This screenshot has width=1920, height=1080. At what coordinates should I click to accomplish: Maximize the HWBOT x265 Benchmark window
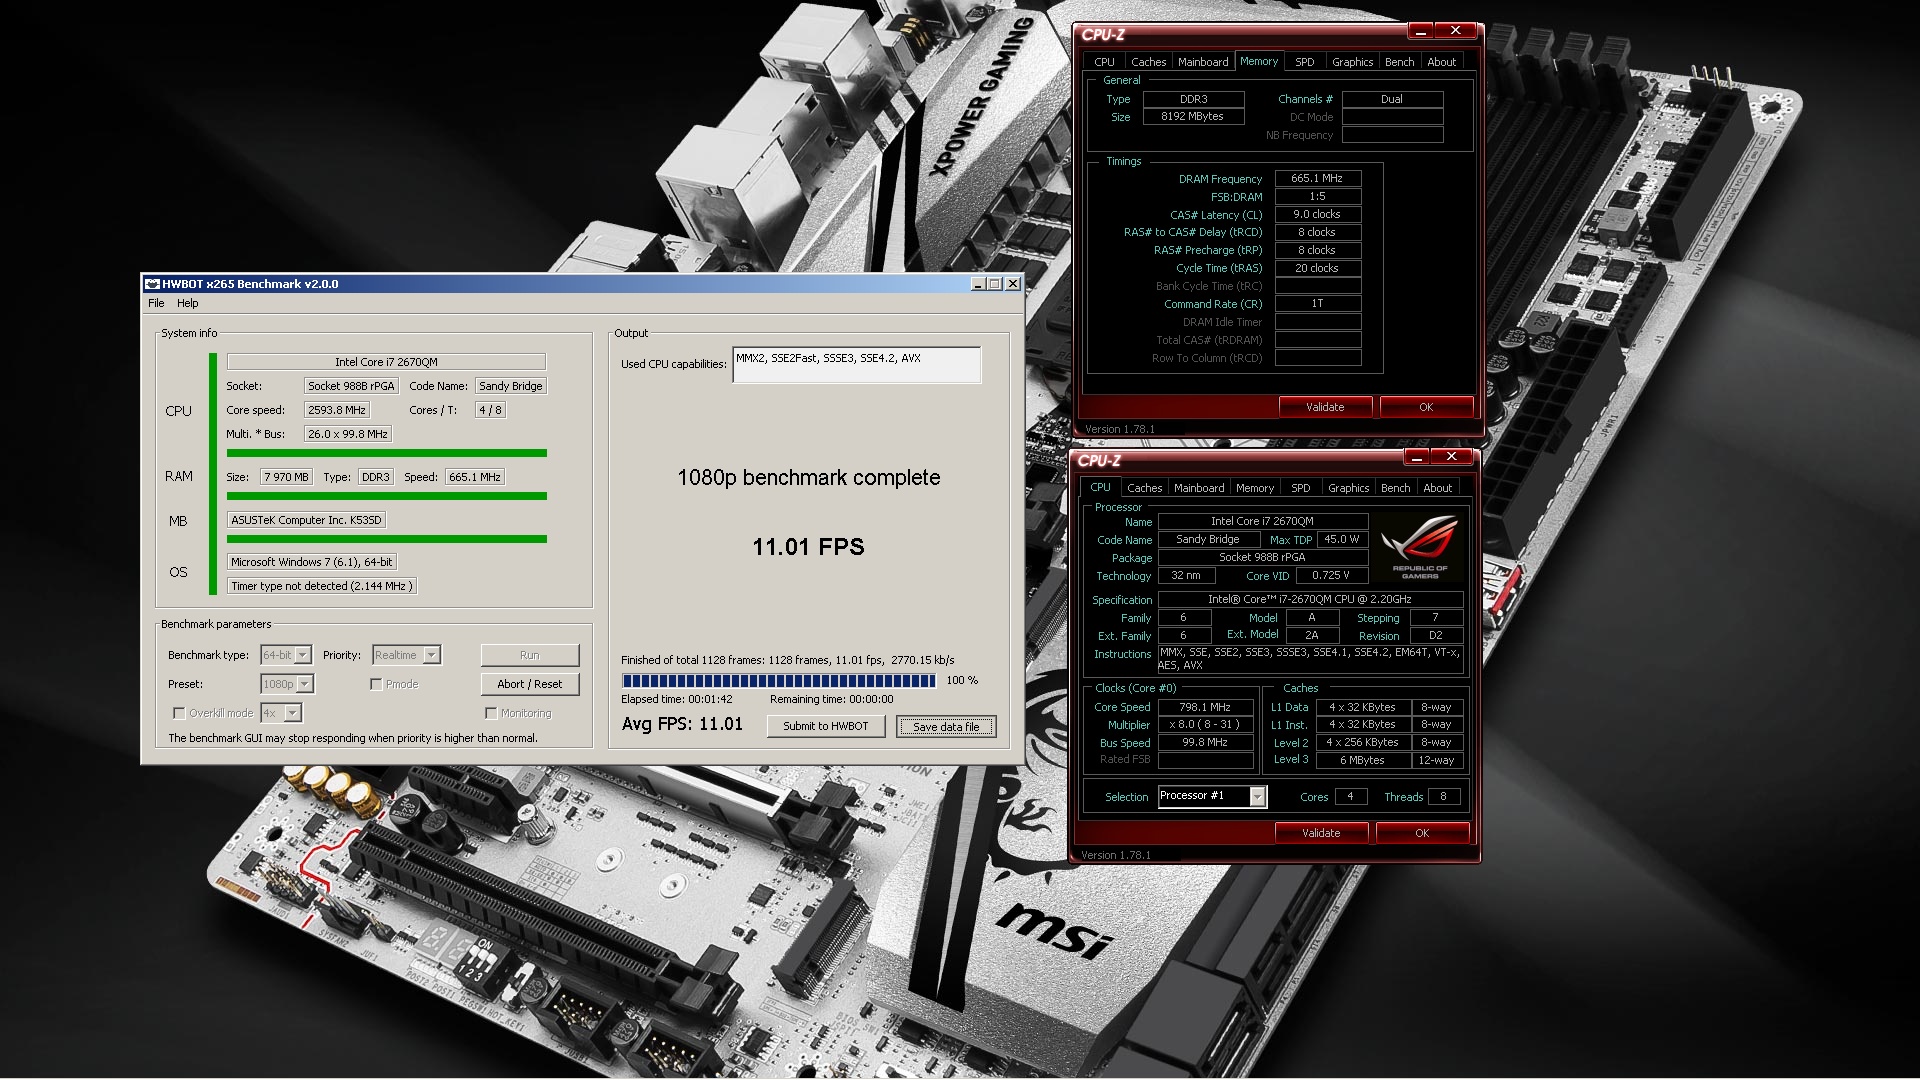(995, 284)
